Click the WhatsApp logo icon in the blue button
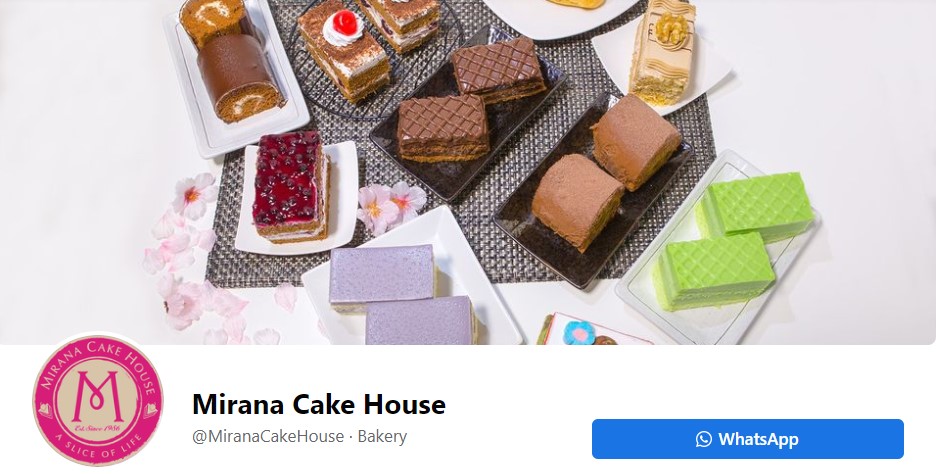Screen dimensions: 936x474 click(704, 439)
